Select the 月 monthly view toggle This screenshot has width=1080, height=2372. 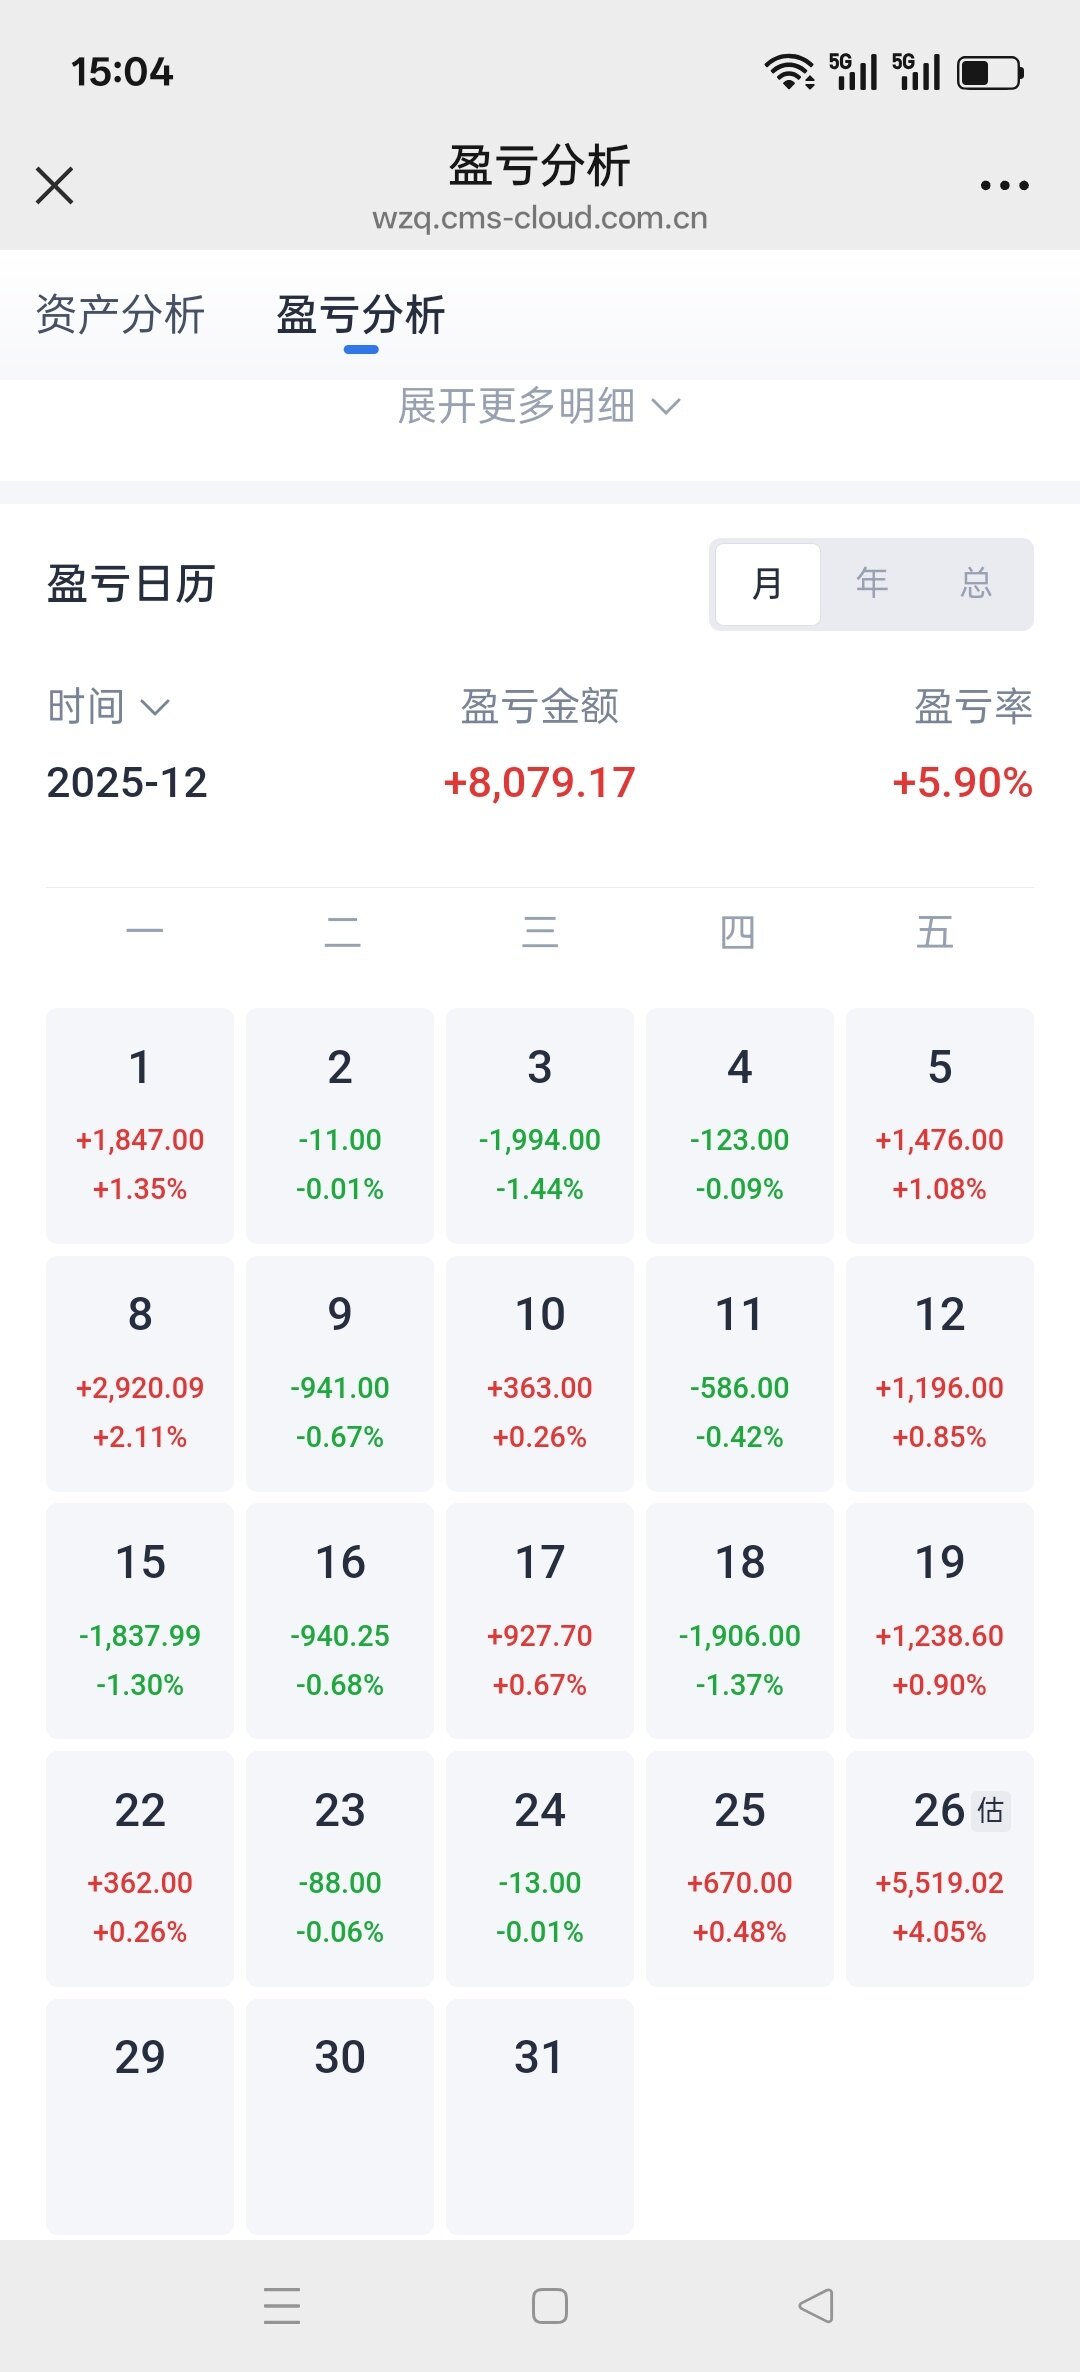point(768,584)
